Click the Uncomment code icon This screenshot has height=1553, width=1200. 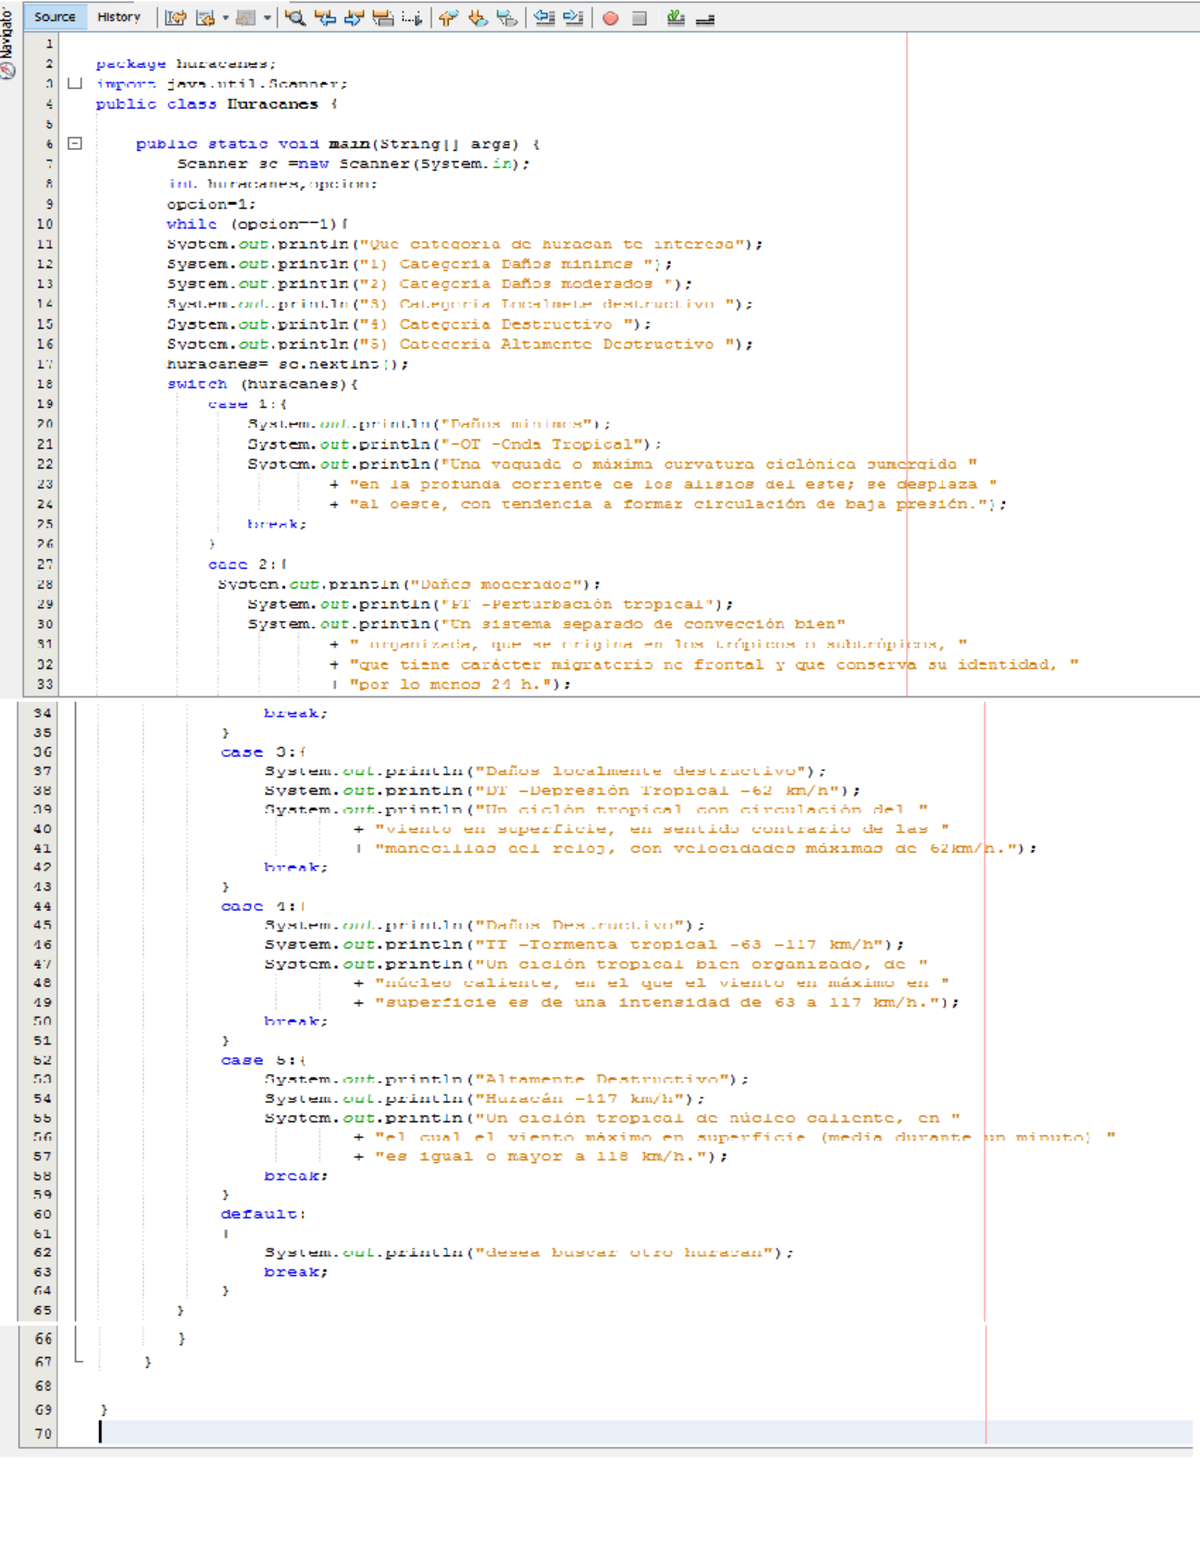(x=705, y=18)
